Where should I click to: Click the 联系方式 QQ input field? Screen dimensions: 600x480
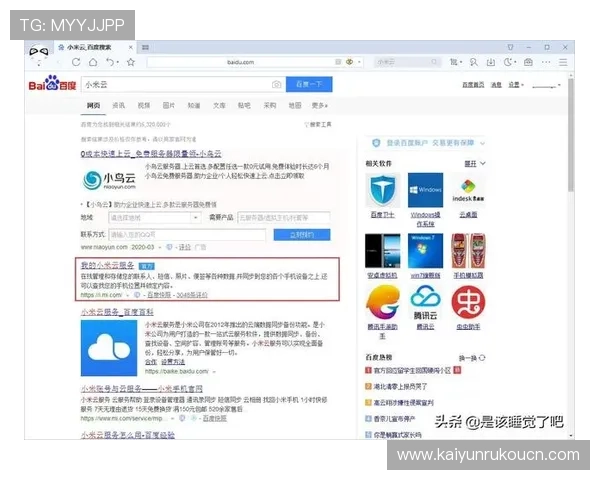point(187,235)
